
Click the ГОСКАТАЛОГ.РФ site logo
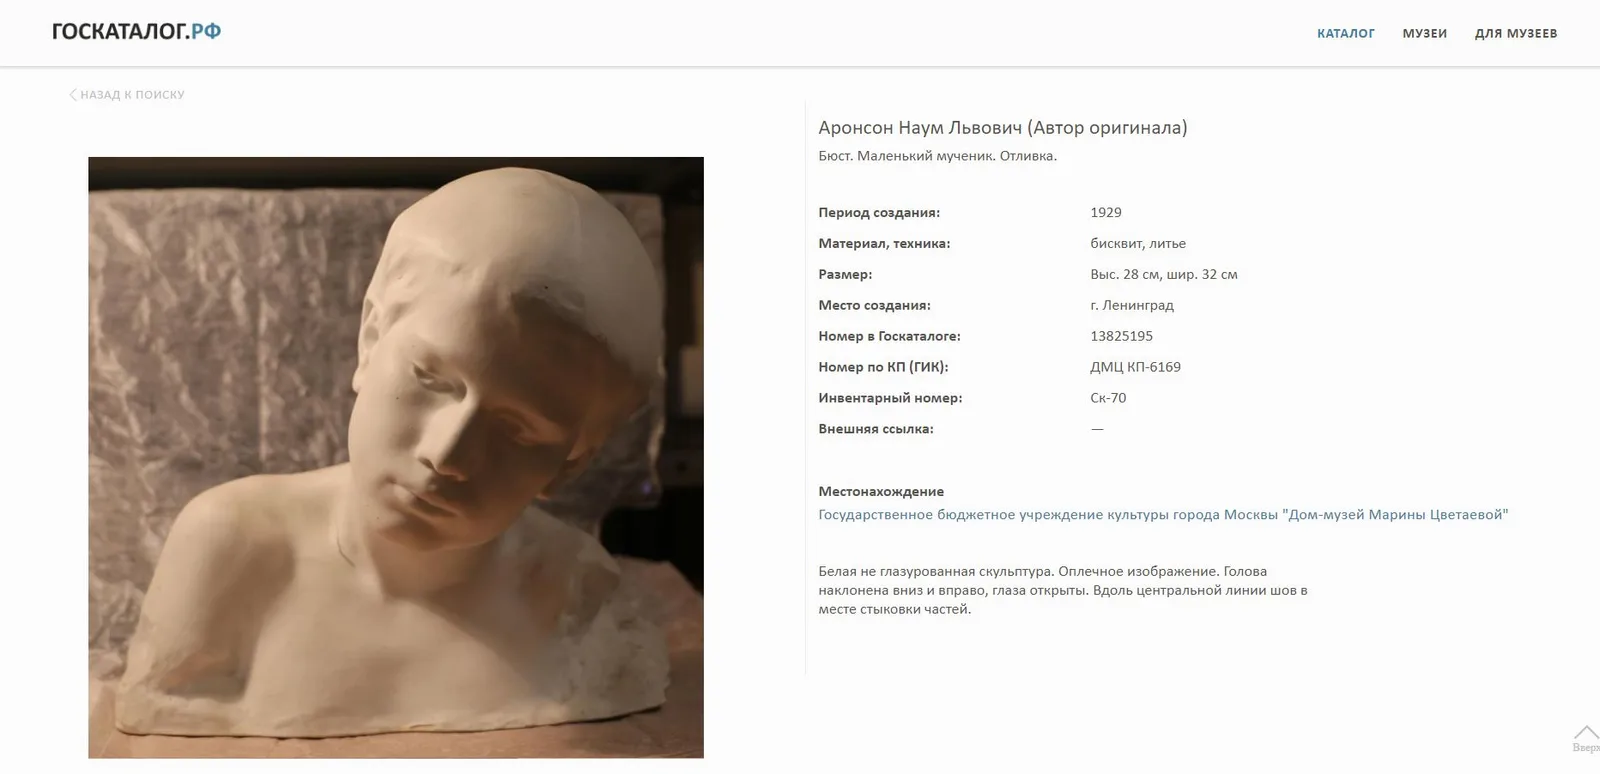tap(136, 31)
